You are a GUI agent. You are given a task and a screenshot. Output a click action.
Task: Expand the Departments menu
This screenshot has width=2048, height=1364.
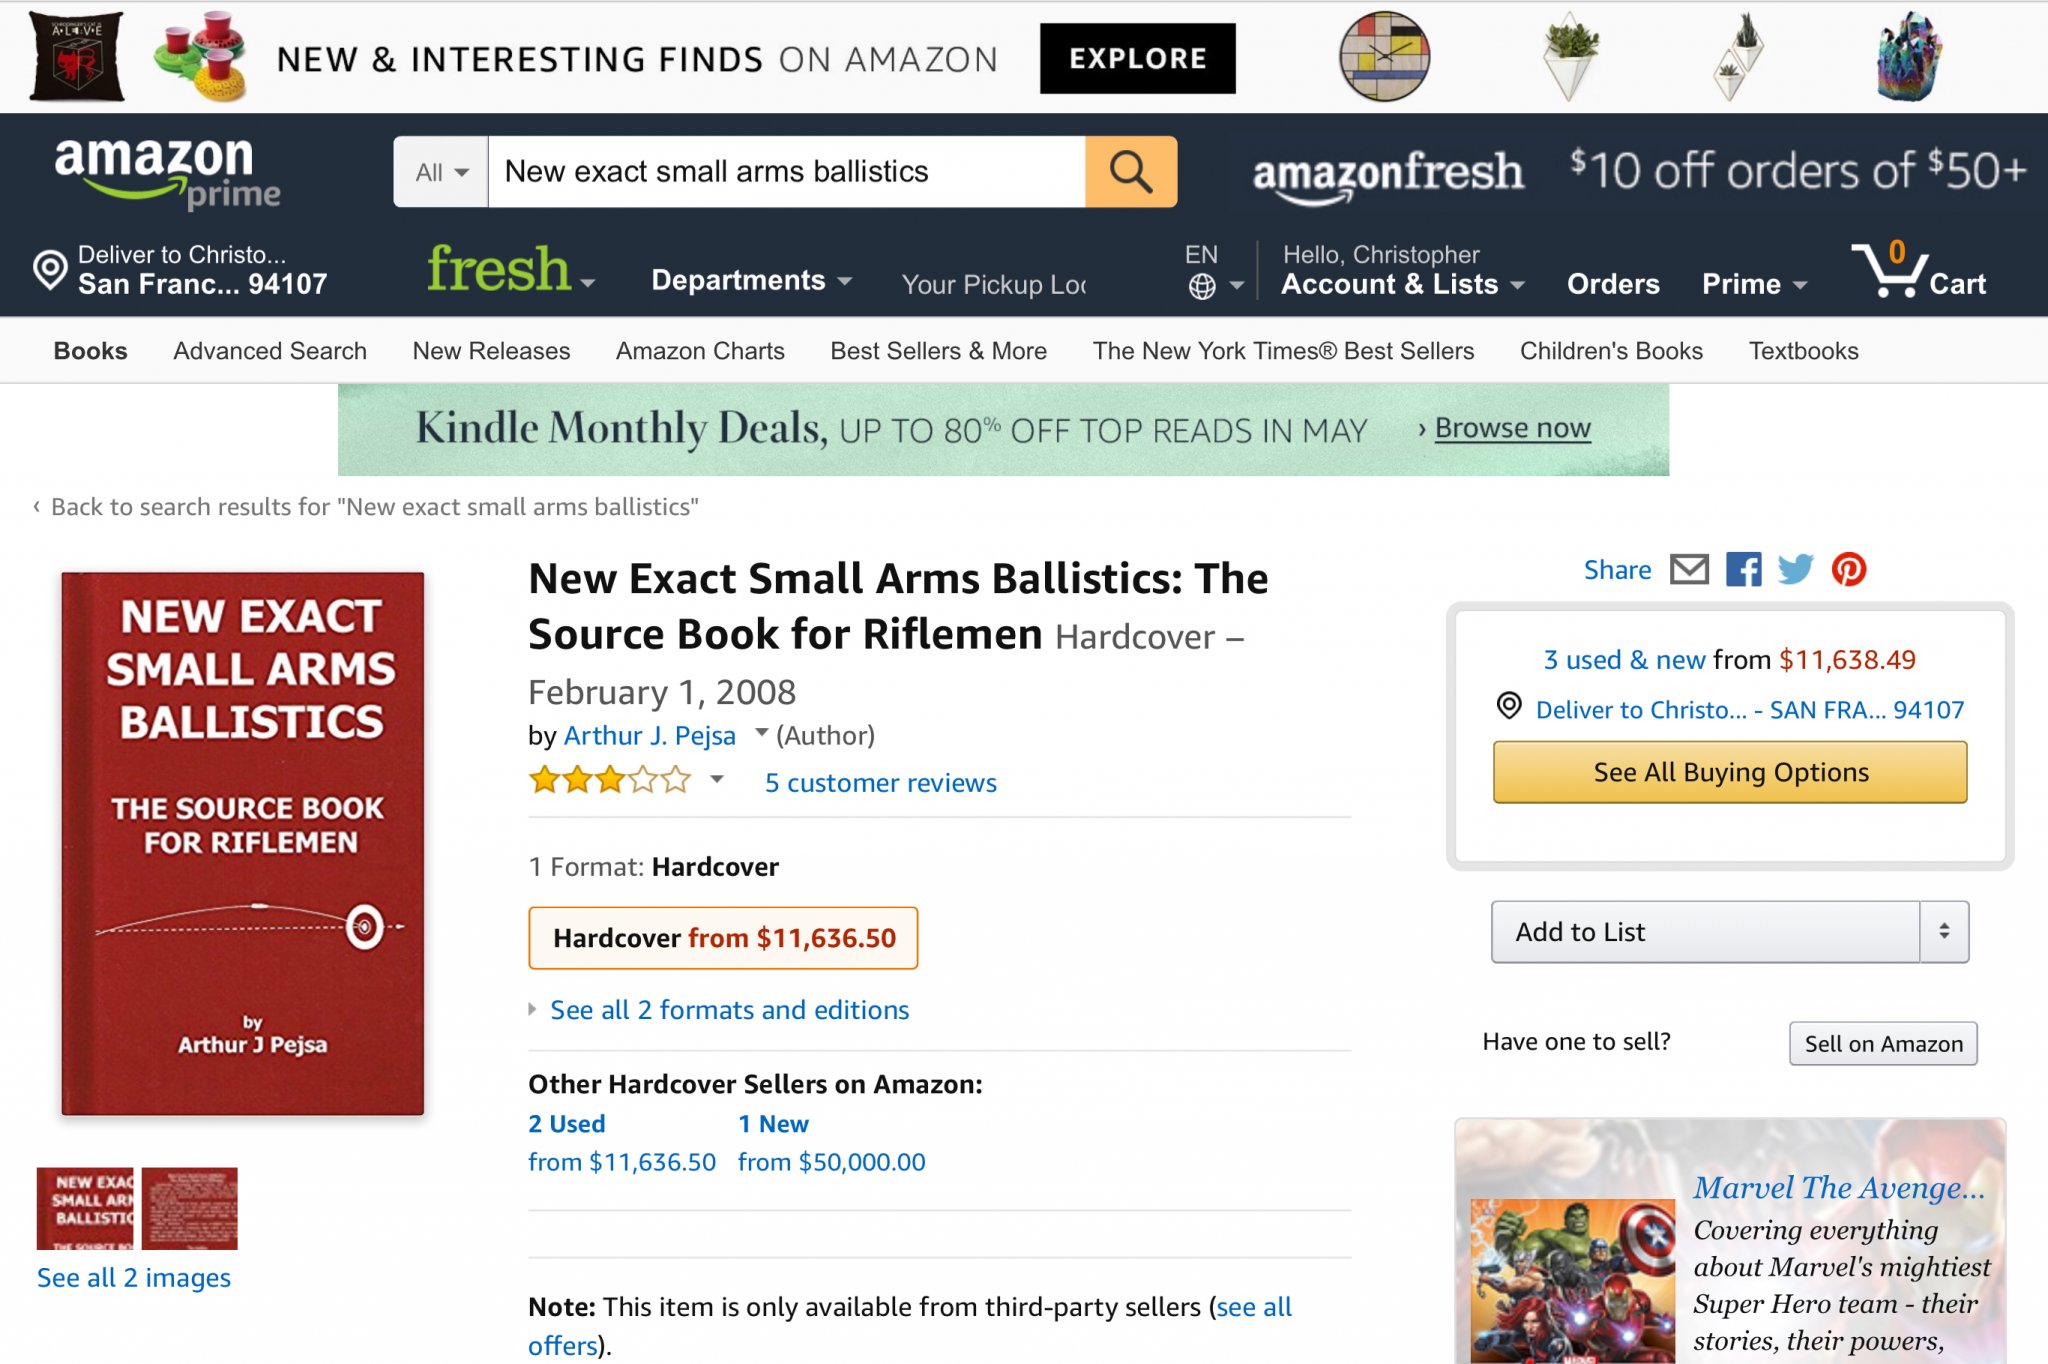tap(751, 280)
